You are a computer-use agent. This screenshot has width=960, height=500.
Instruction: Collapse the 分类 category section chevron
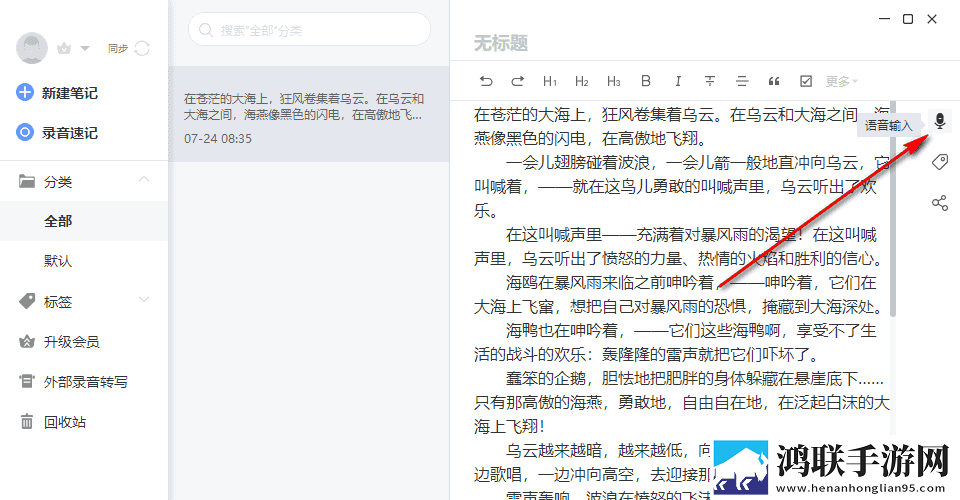pos(144,179)
